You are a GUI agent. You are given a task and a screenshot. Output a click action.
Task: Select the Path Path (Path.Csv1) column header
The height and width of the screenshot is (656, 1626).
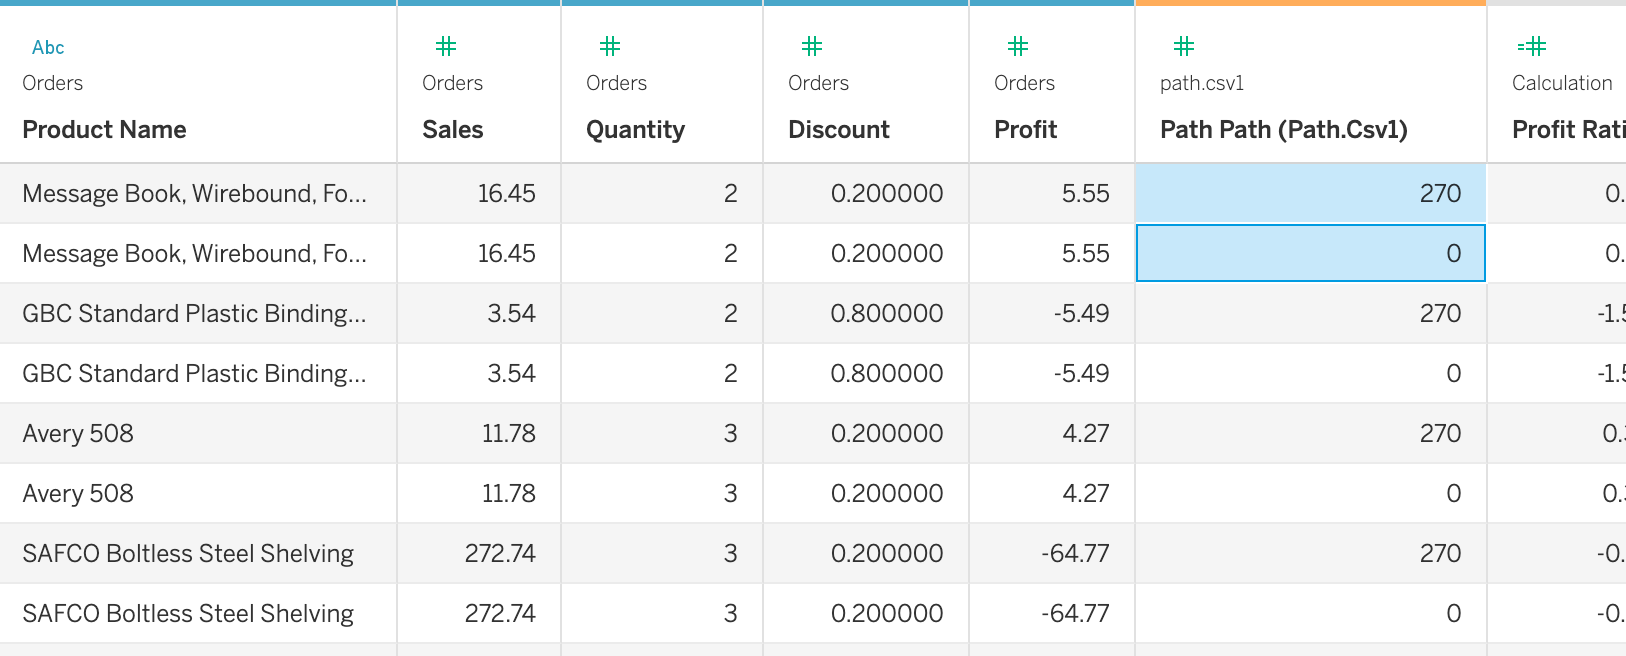1284,130
